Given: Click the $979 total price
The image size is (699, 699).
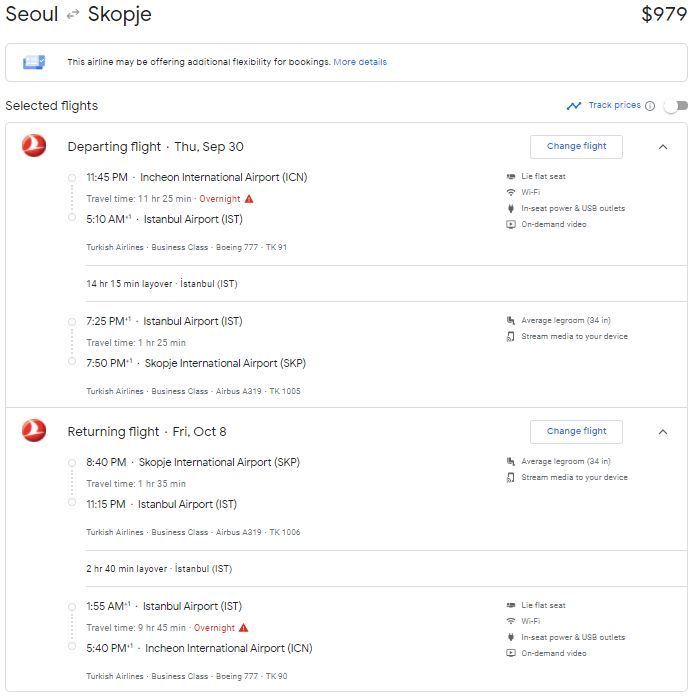Looking at the screenshot, I should pyautogui.click(x=664, y=14).
